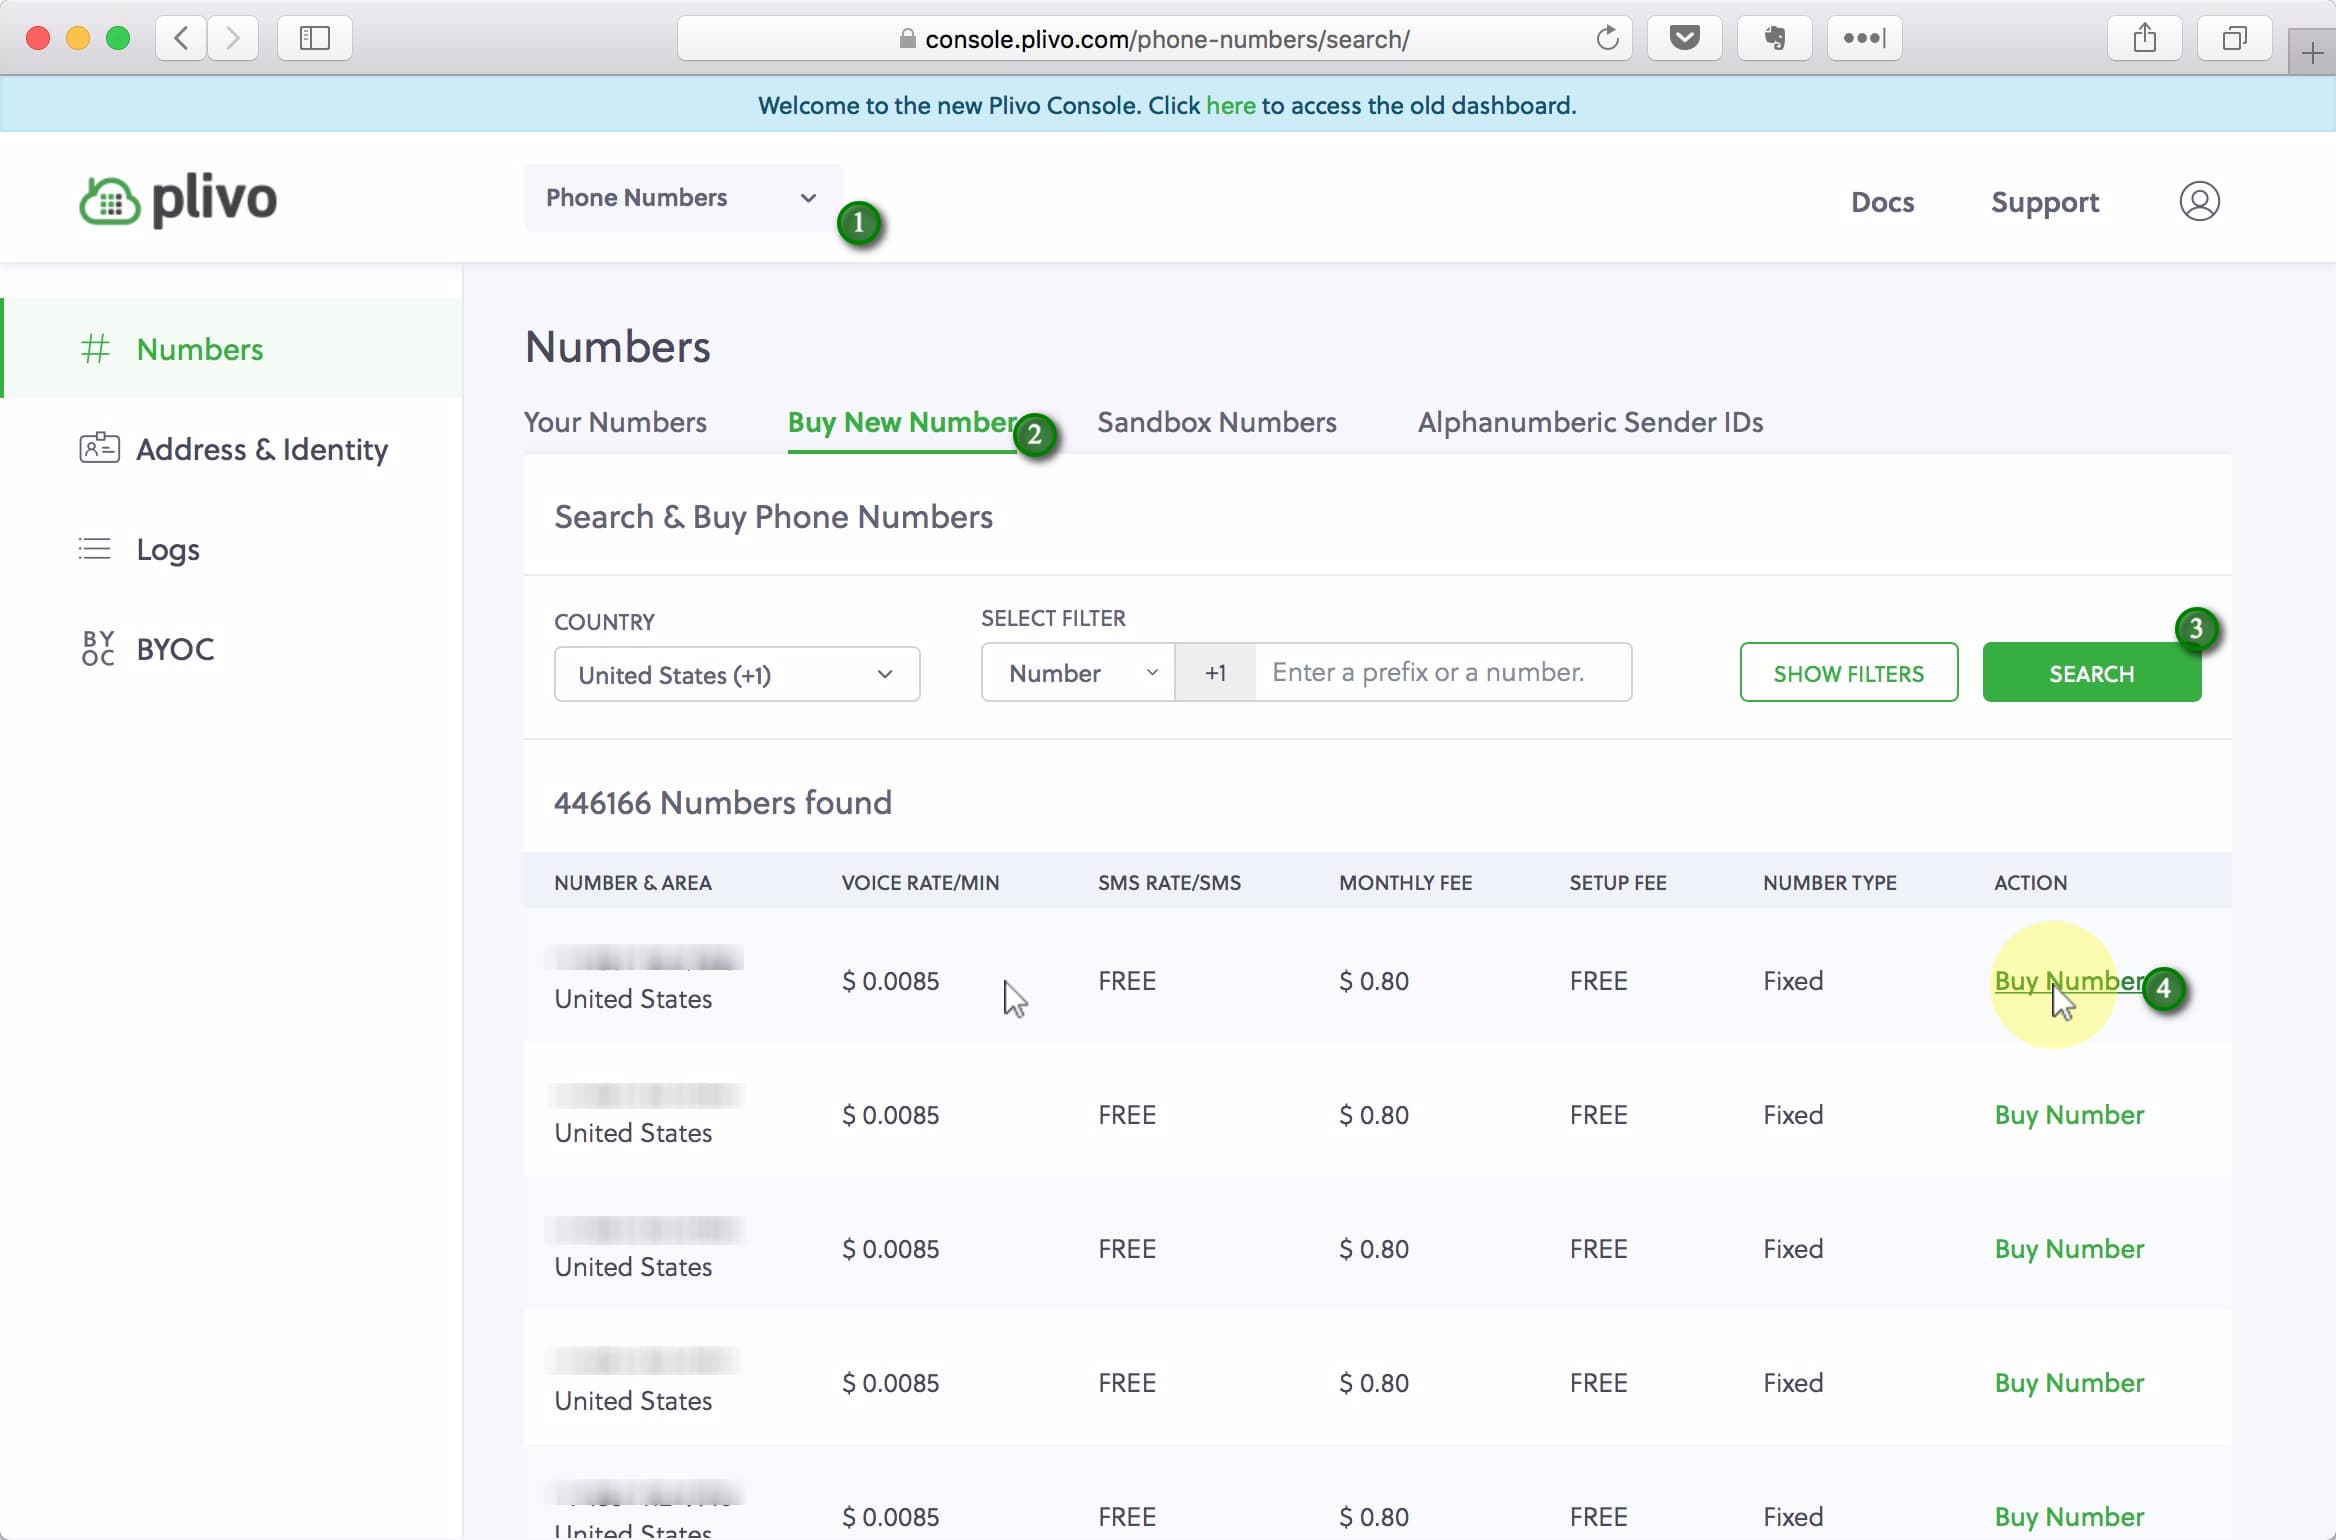Click SHOW FILTERS button
This screenshot has height=1540, width=2336.
click(x=1850, y=674)
